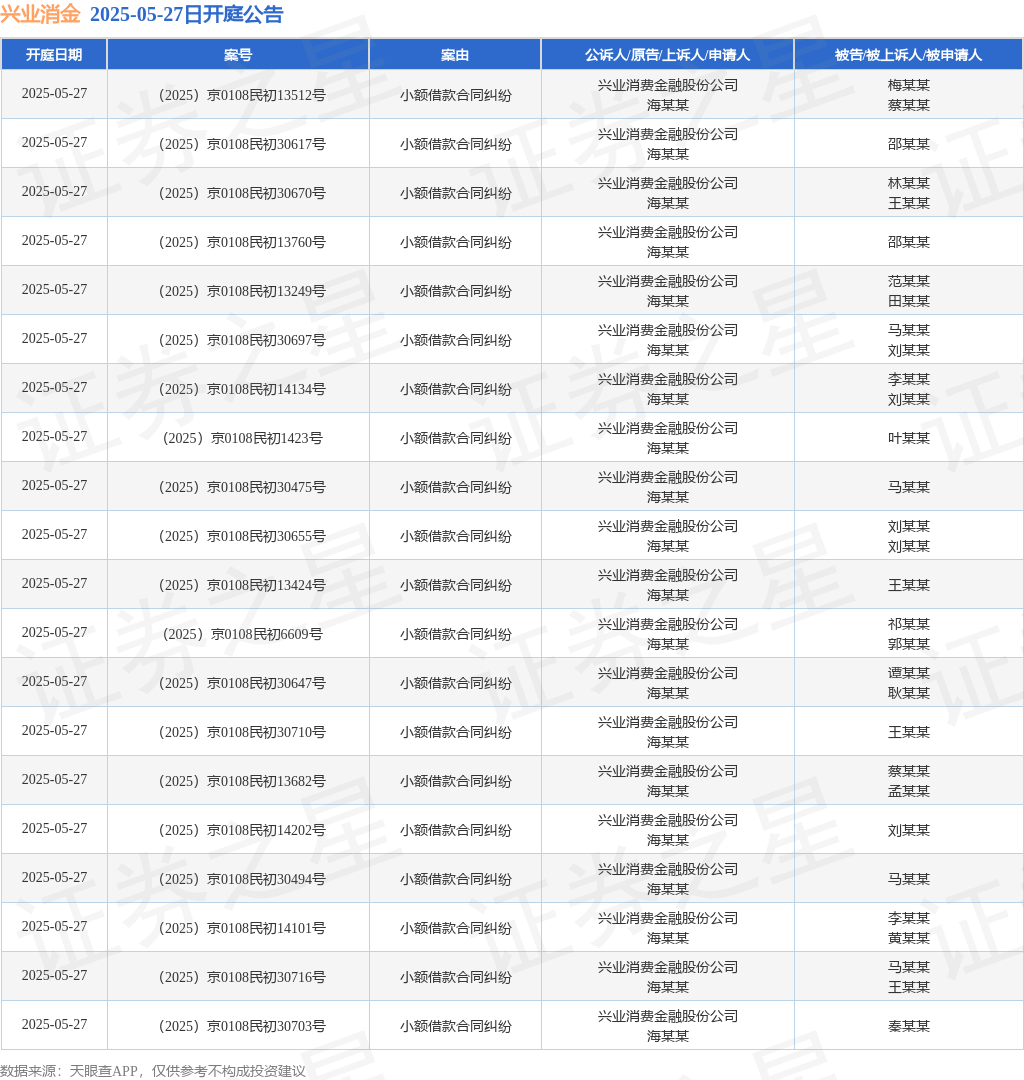Click the date in the 13512号 row
The width and height of the screenshot is (1024, 1080).
point(54,93)
